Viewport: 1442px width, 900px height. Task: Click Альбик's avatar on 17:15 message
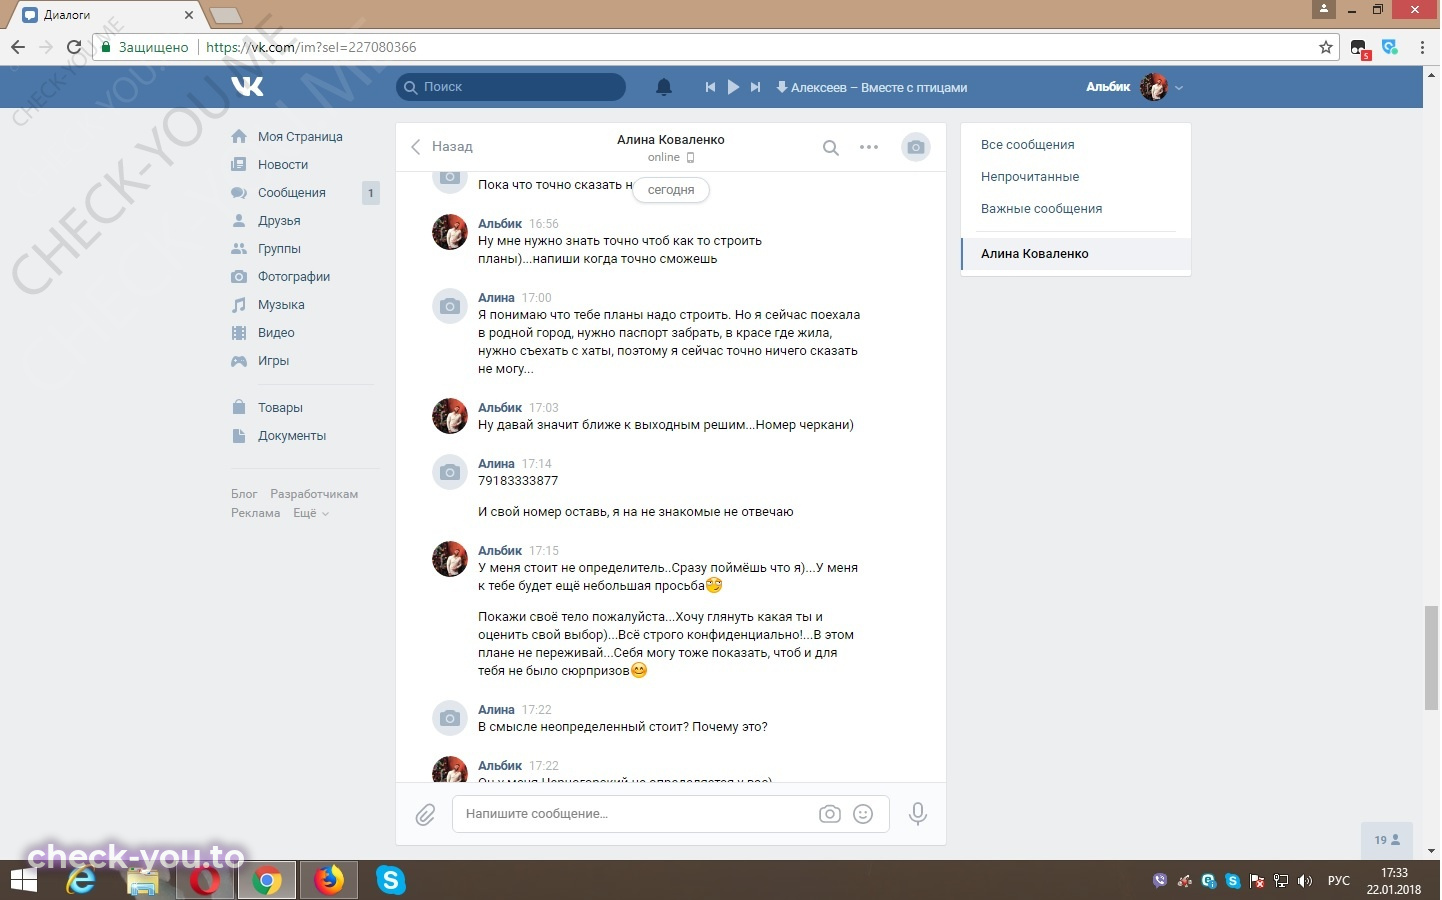(450, 559)
